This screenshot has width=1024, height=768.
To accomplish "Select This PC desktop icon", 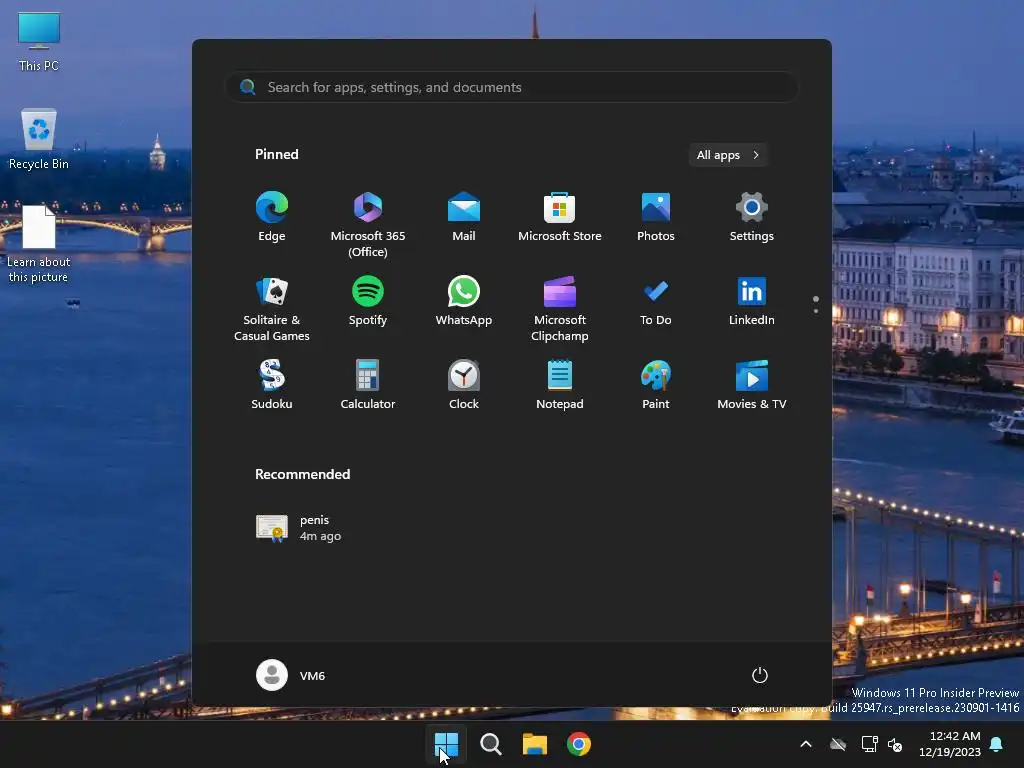I will coord(39,41).
